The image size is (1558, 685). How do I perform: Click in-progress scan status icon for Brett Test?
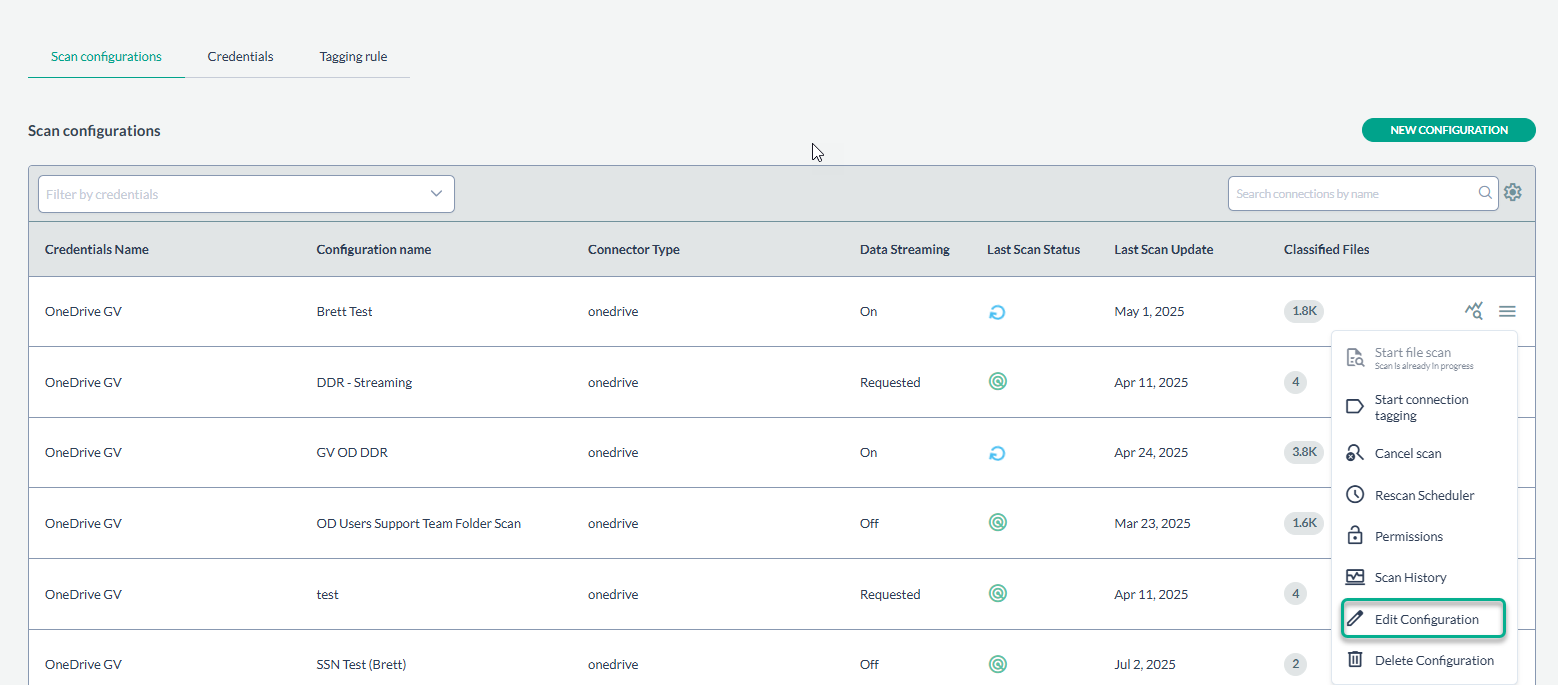(x=997, y=312)
